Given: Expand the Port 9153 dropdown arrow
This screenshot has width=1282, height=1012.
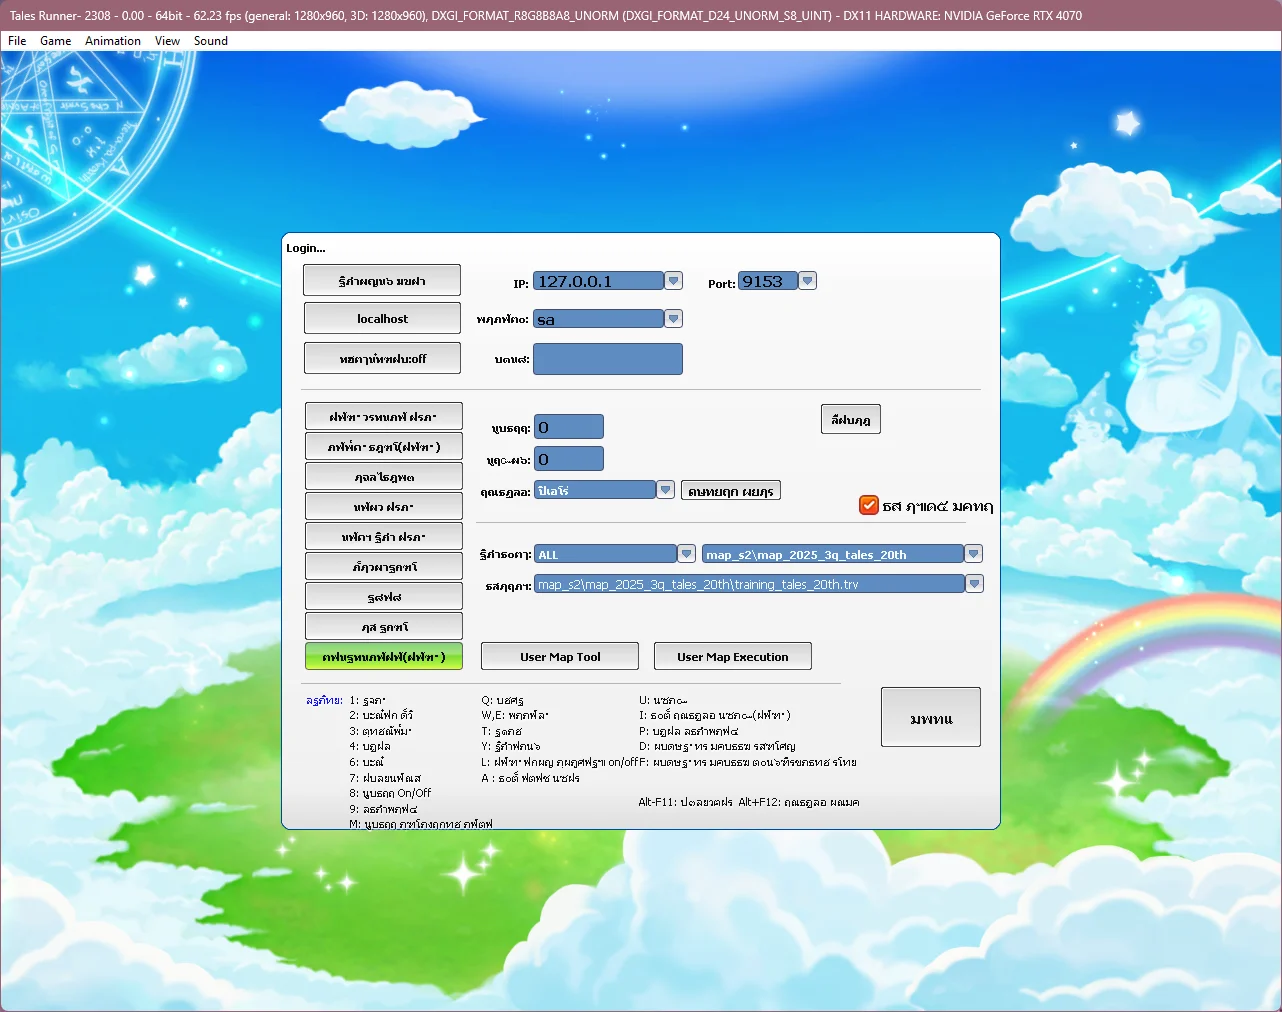Looking at the screenshot, I should (808, 281).
